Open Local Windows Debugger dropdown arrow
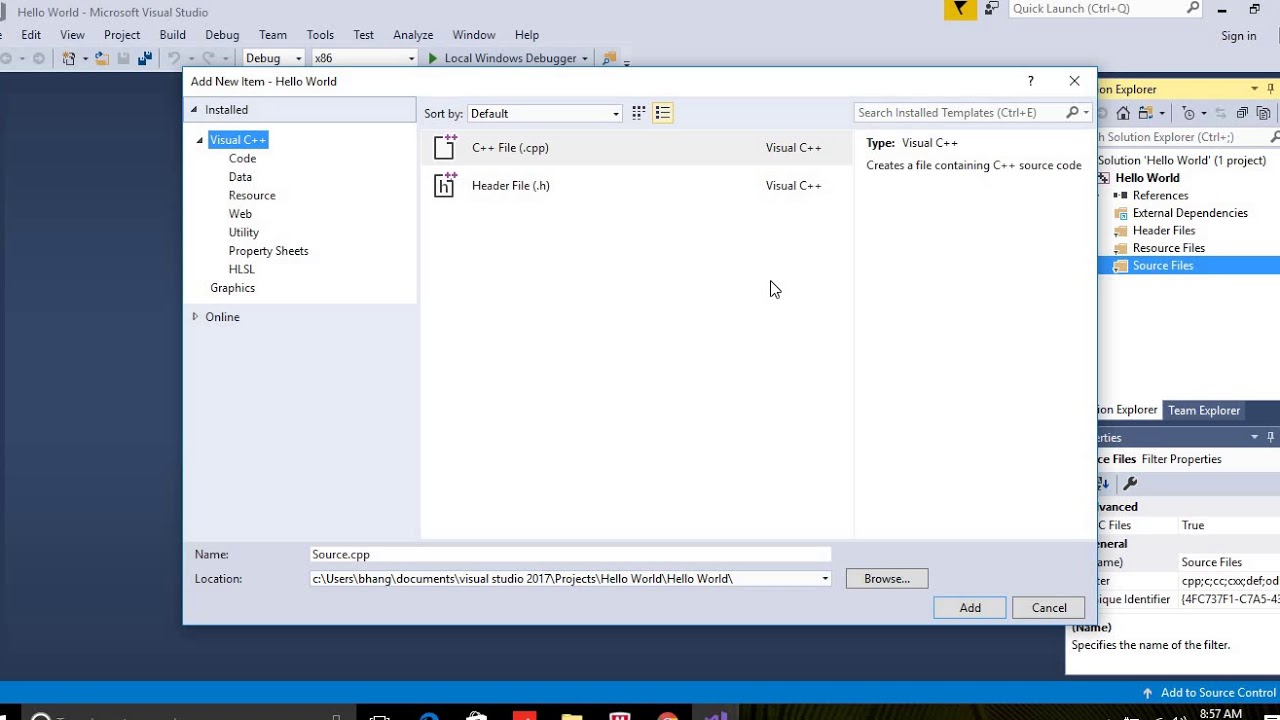The height and width of the screenshot is (720, 1280). pyautogui.click(x=585, y=58)
